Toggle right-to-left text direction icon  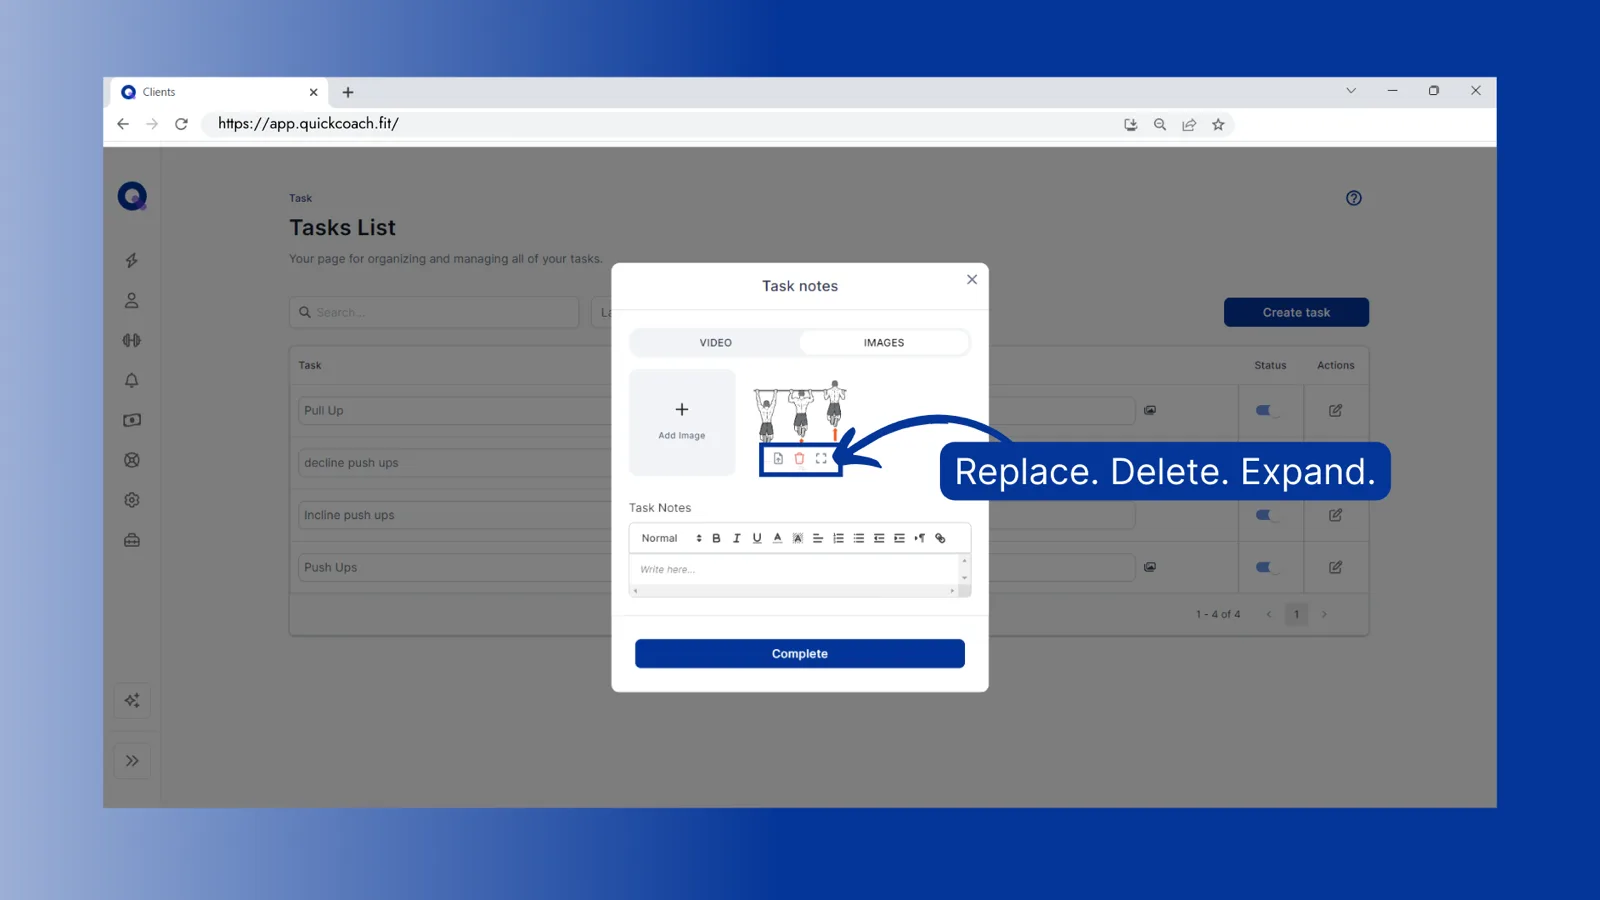pos(920,538)
